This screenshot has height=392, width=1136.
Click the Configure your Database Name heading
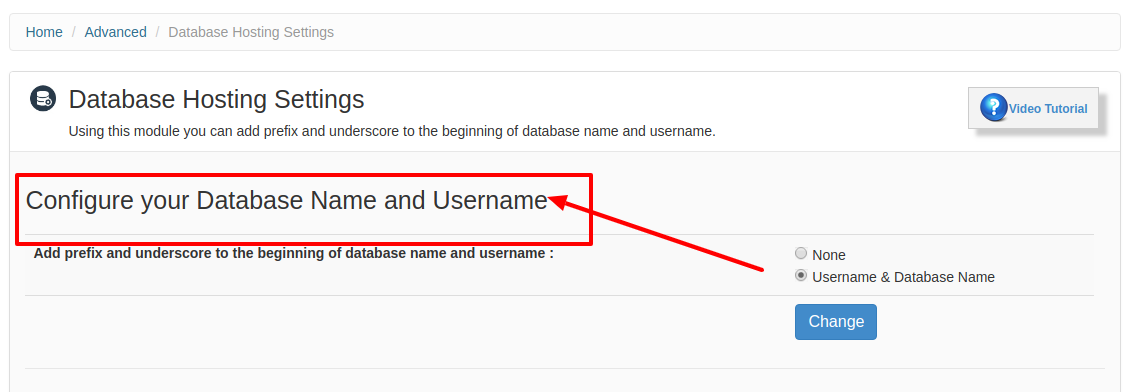287,201
